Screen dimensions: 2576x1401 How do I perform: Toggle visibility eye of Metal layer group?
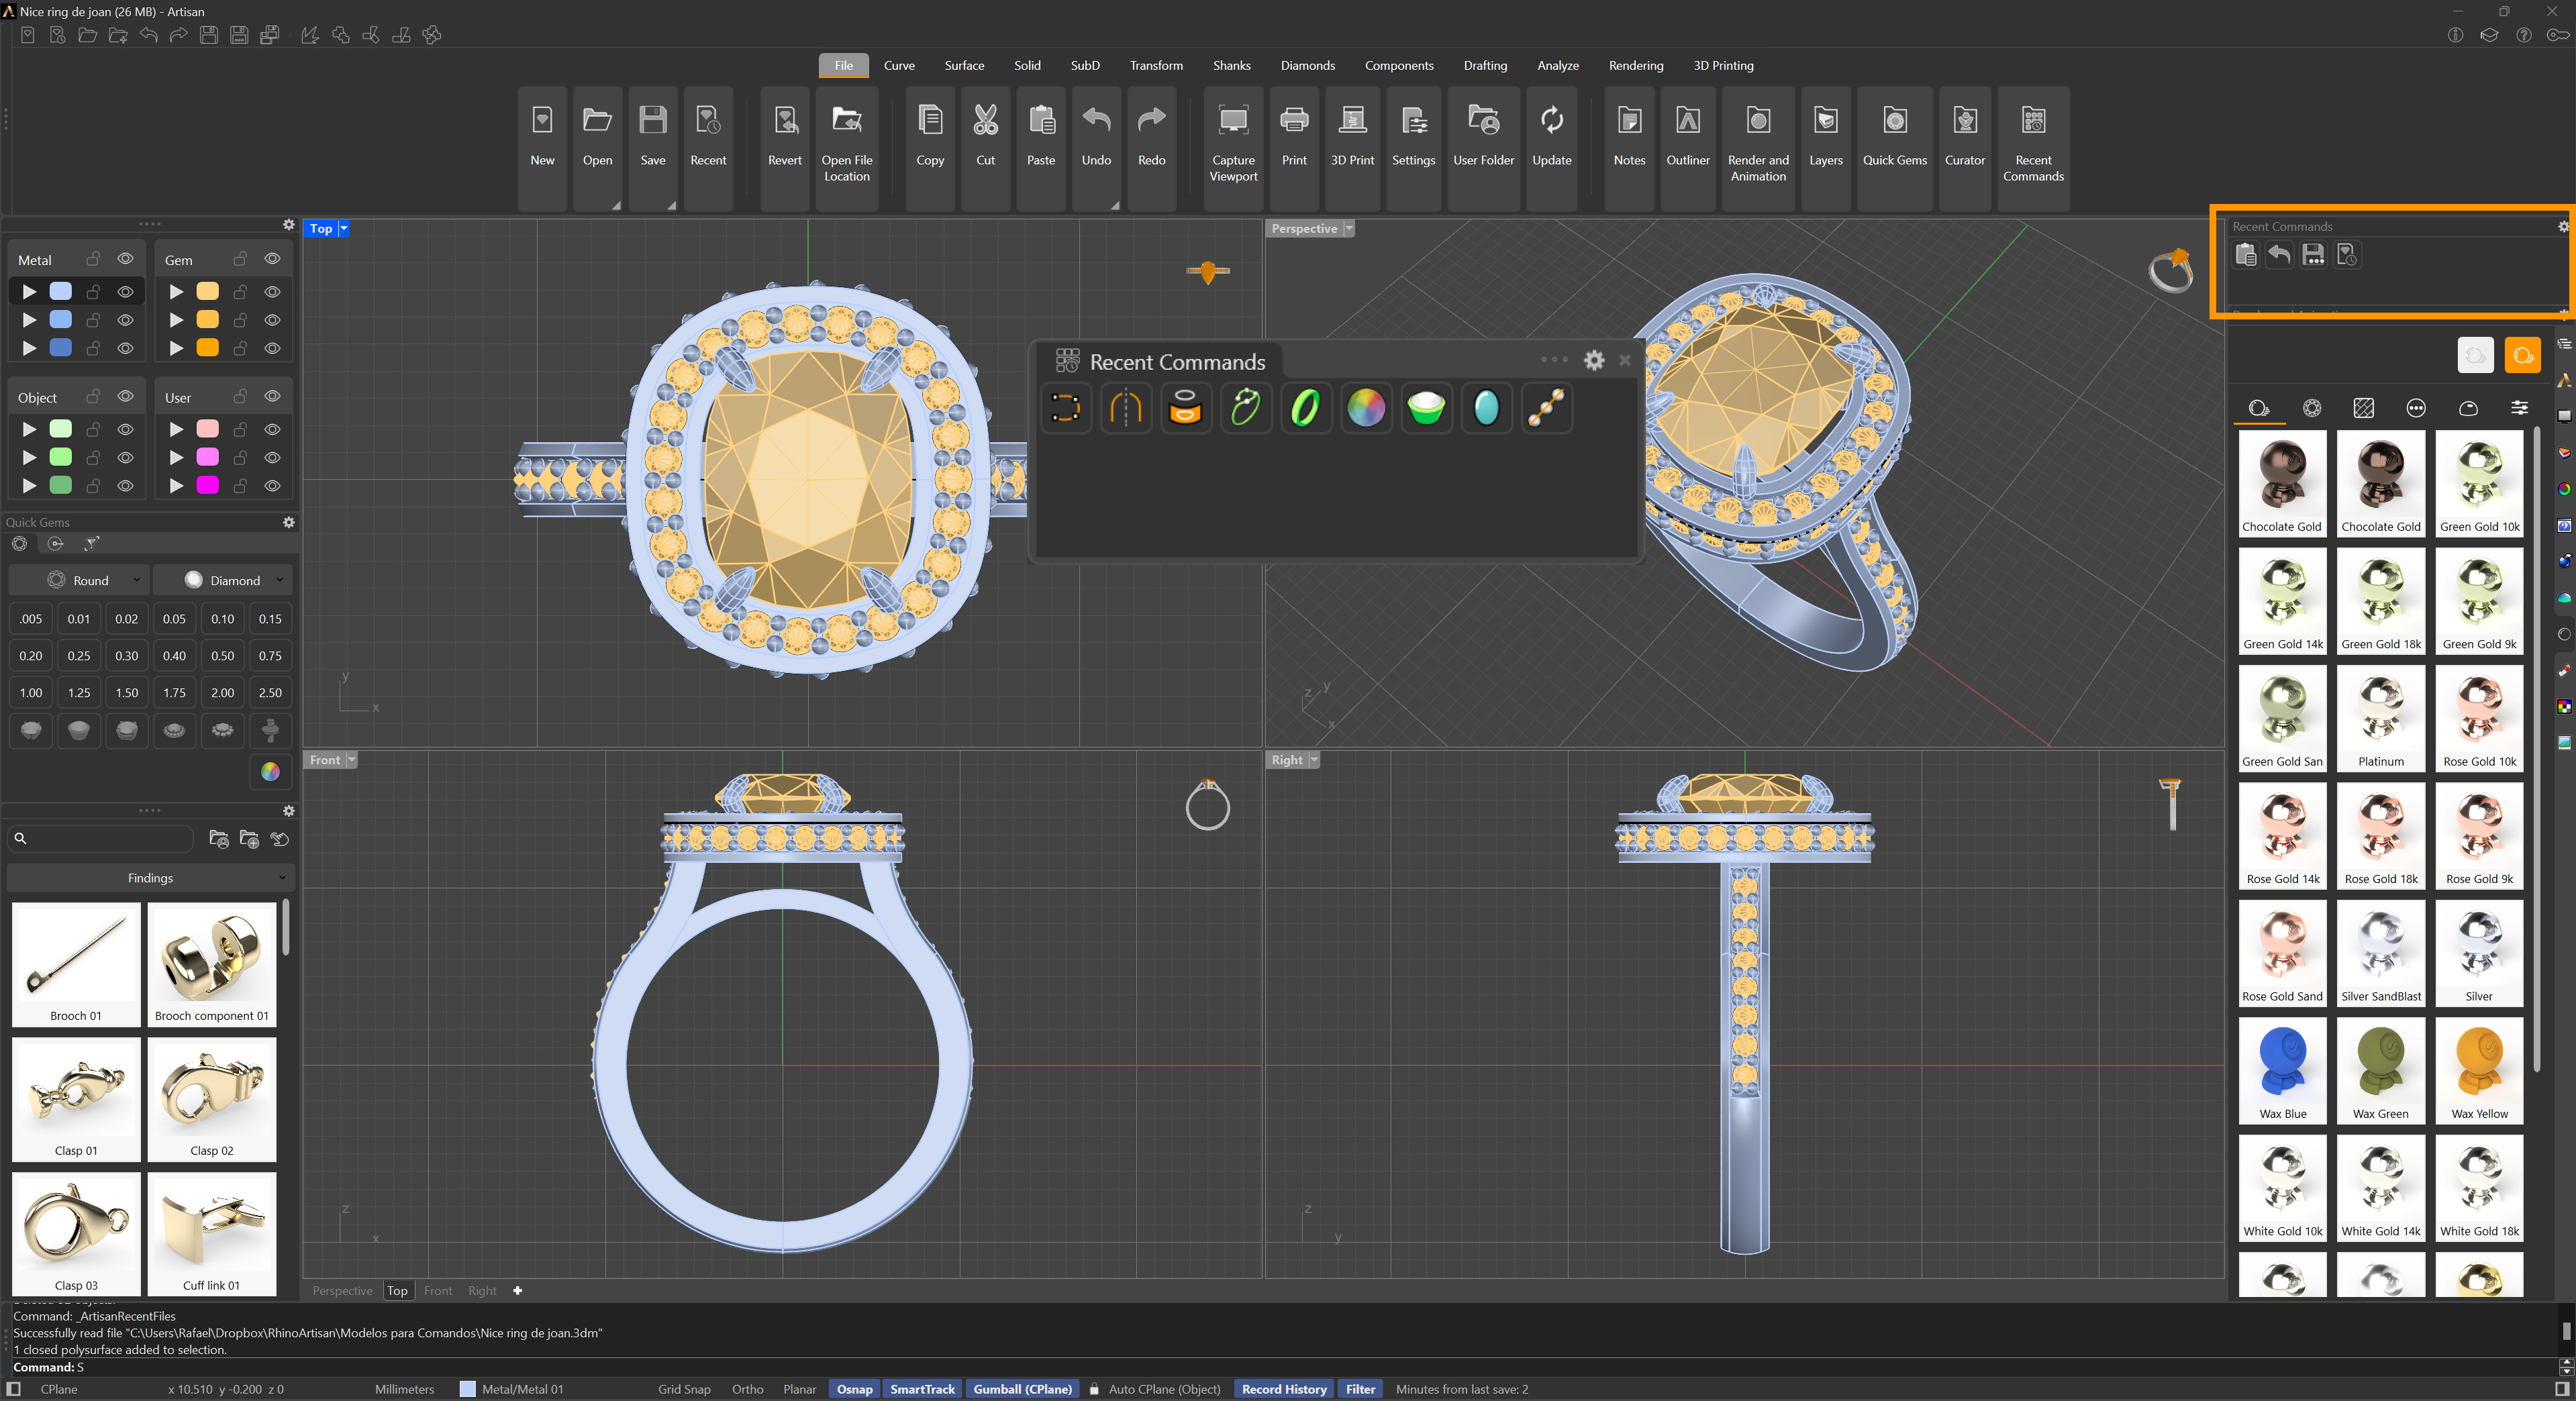(125, 259)
